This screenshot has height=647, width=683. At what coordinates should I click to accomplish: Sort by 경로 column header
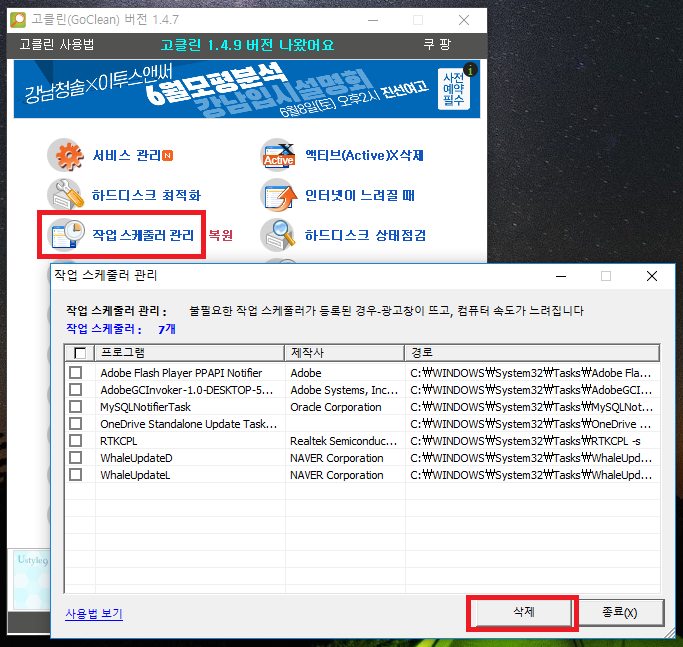[x=532, y=353]
